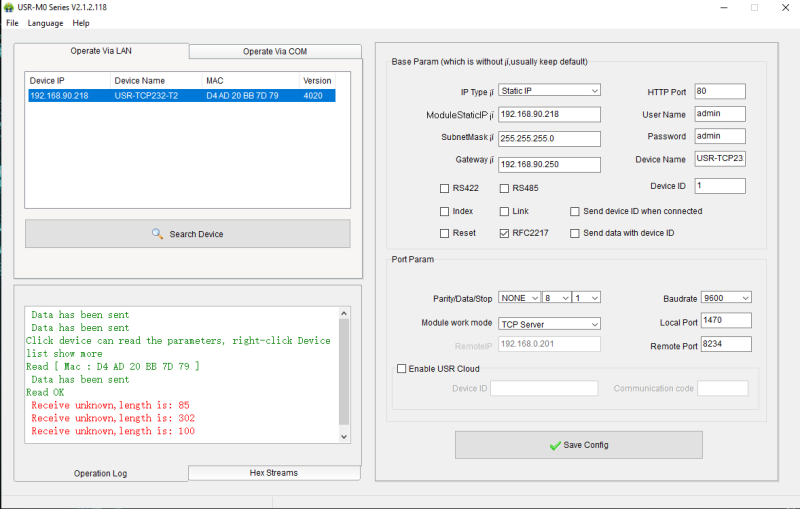Click the Version column header
The height and width of the screenshot is (509, 800).
pyautogui.click(x=317, y=81)
